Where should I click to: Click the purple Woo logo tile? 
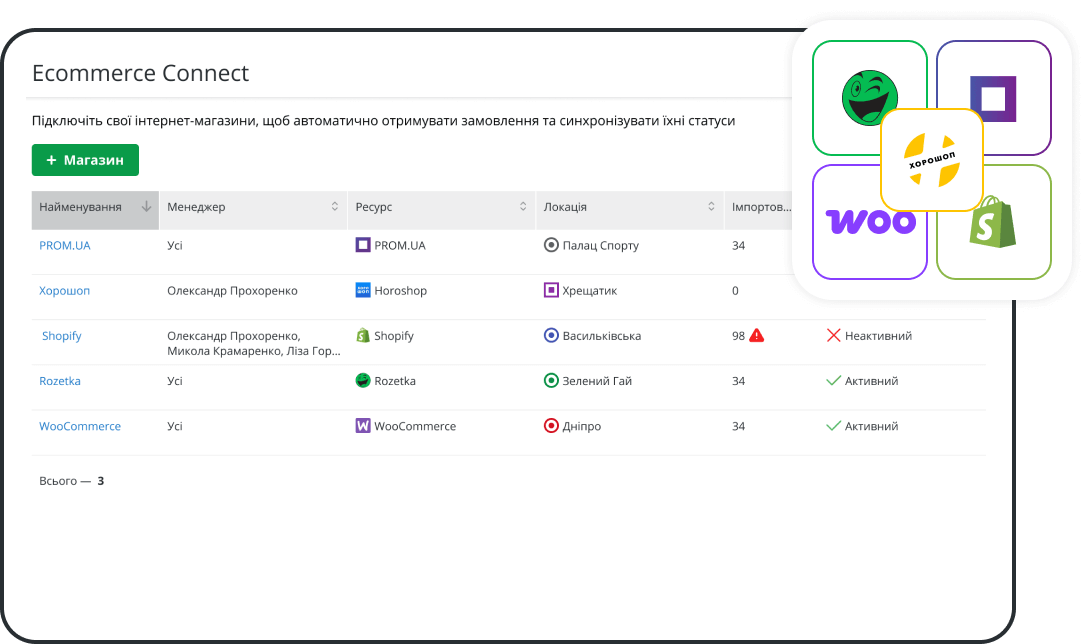coord(868,222)
